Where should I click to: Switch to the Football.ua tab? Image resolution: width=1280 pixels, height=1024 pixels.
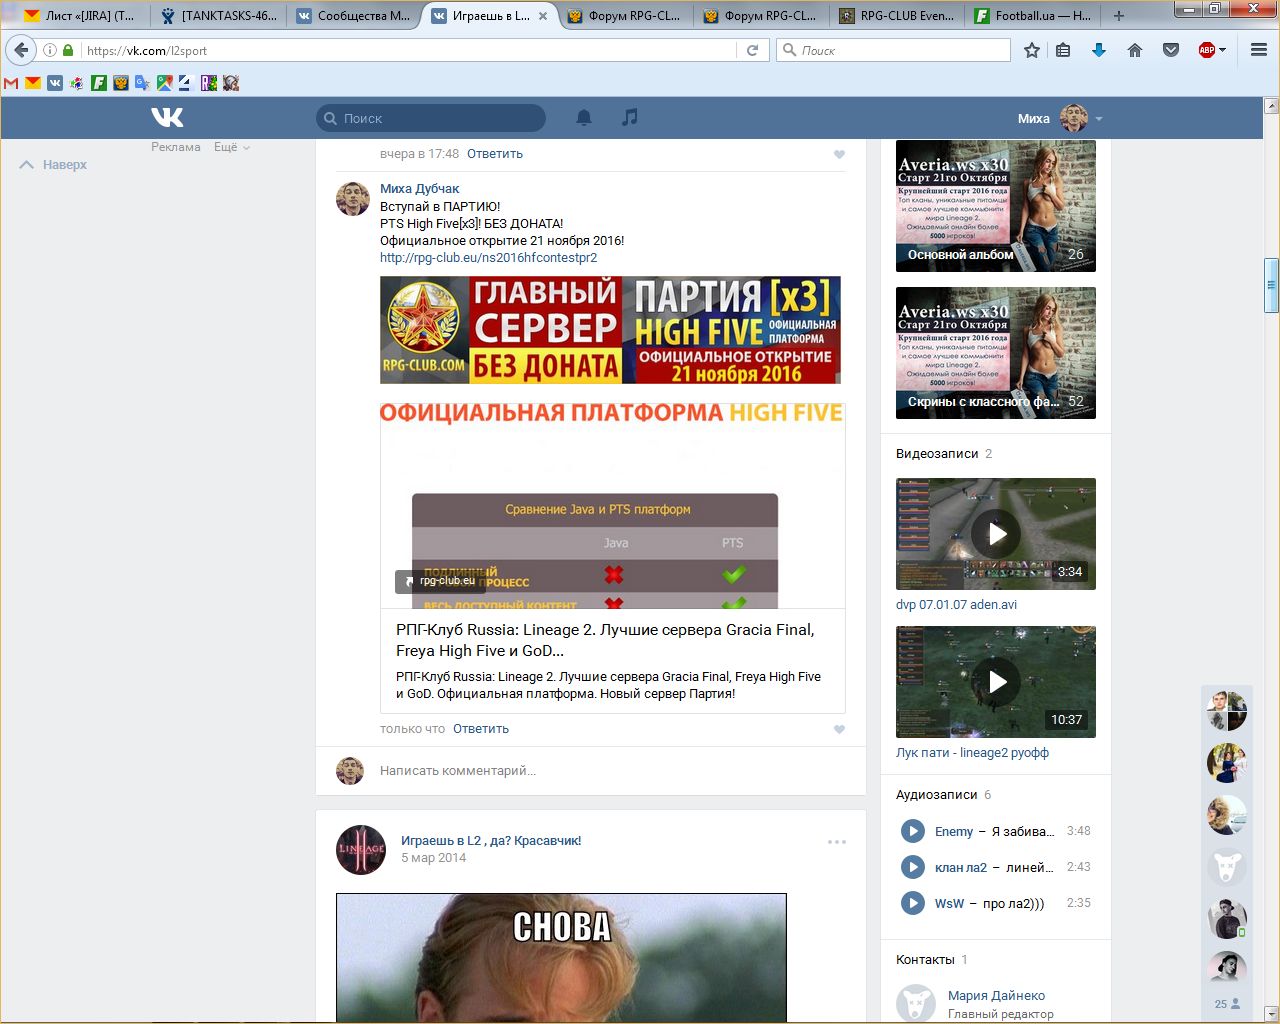[1033, 15]
